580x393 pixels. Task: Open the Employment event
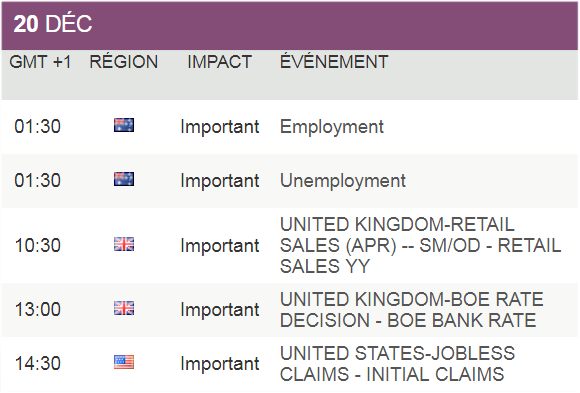[x=332, y=127]
